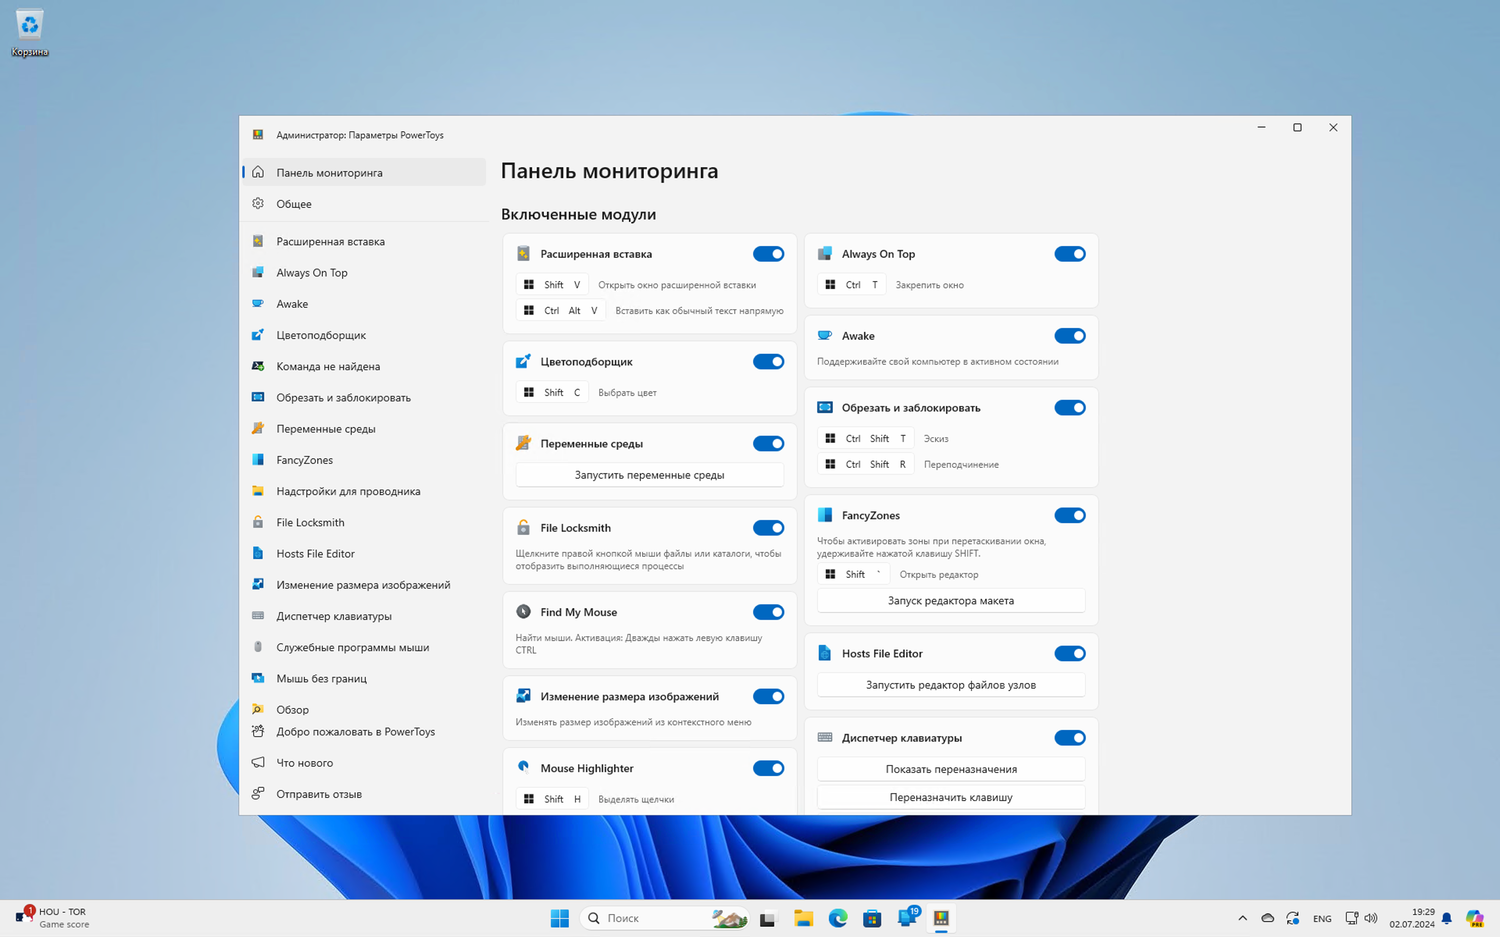The image size is (1500, 937).
Task: Click the Выделять щелчки shortcut description
Action: (636, 799)
